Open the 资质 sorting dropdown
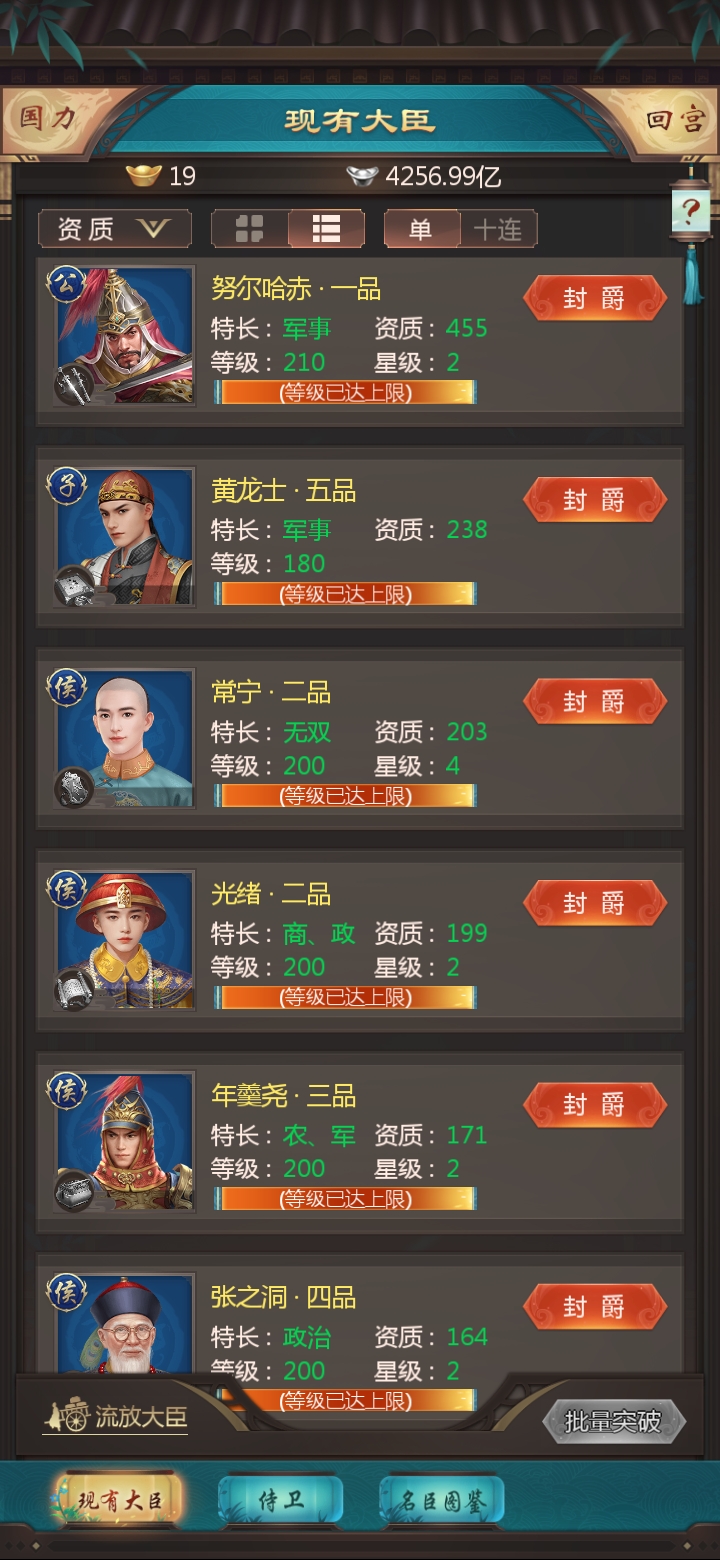 pos(115,229)
